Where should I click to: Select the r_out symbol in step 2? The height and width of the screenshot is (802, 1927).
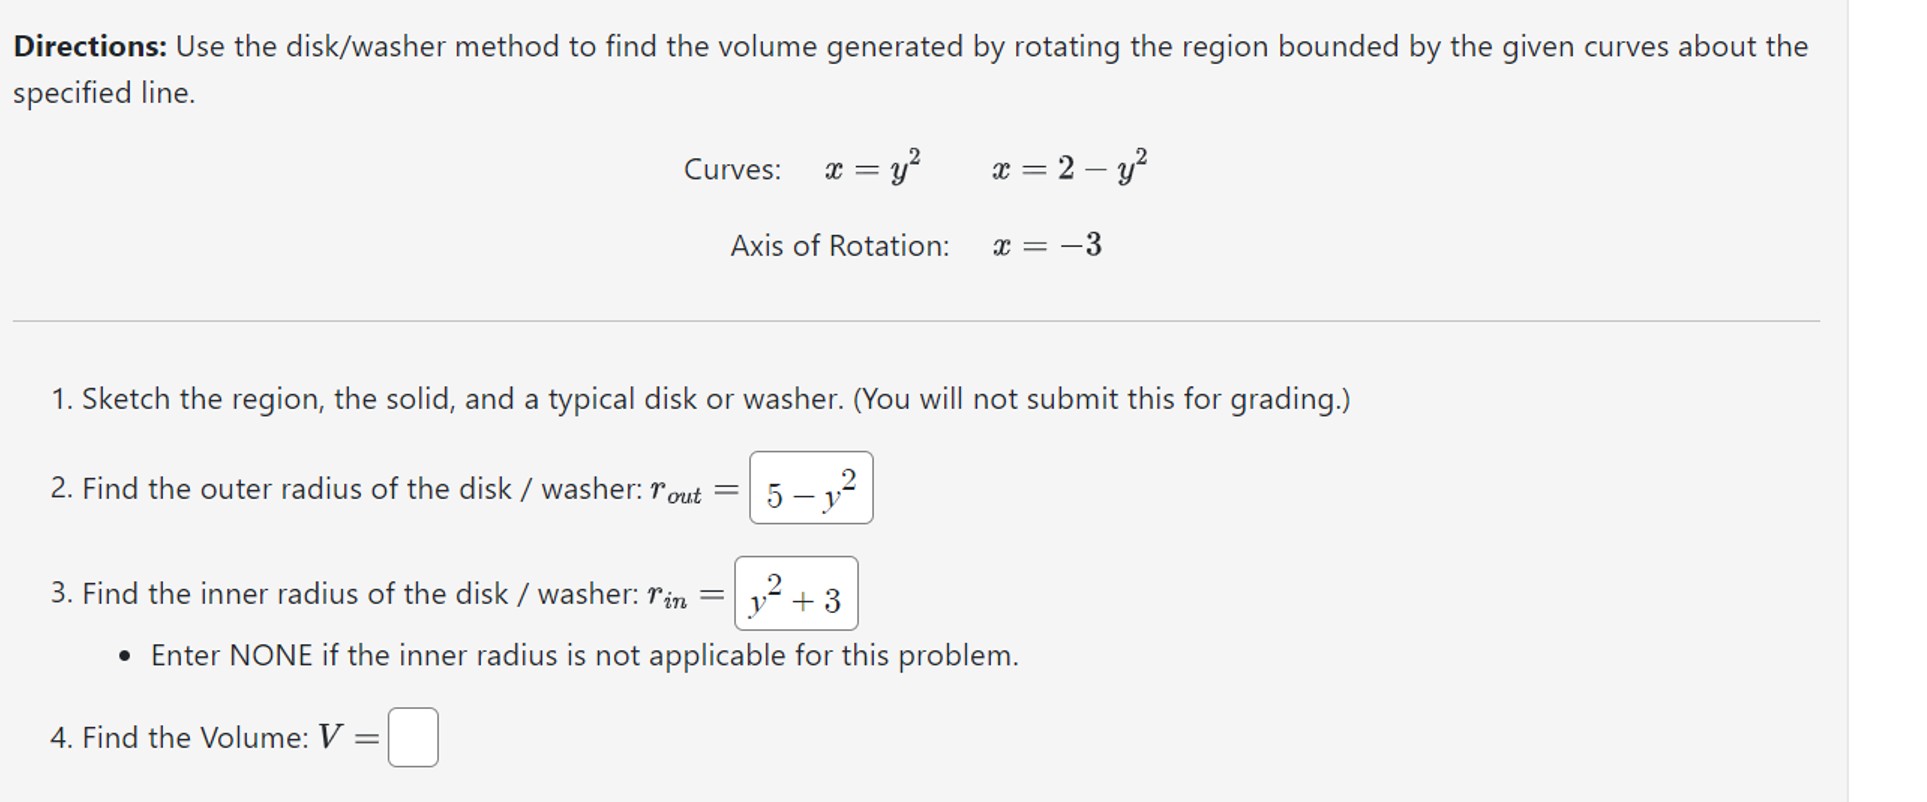click(x=682, y=490)
